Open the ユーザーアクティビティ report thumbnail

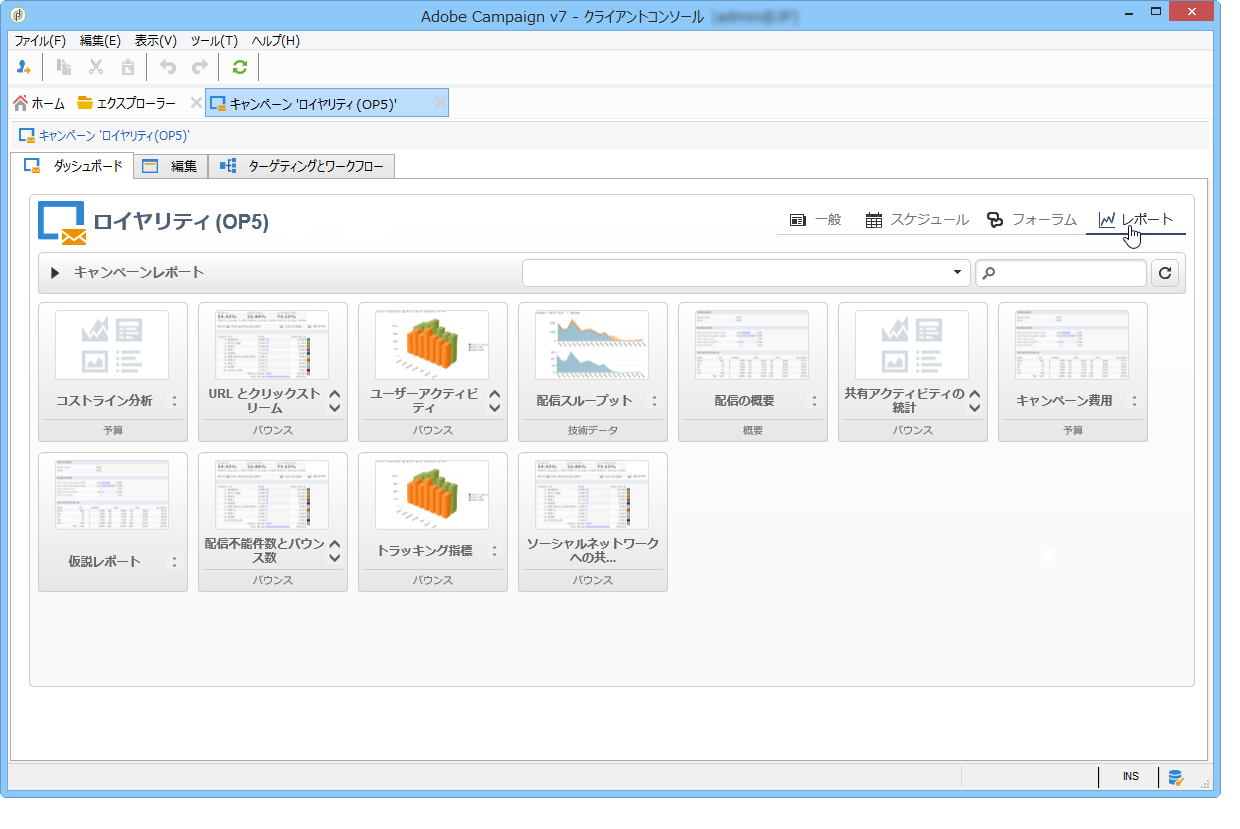[x=432, y=345]
